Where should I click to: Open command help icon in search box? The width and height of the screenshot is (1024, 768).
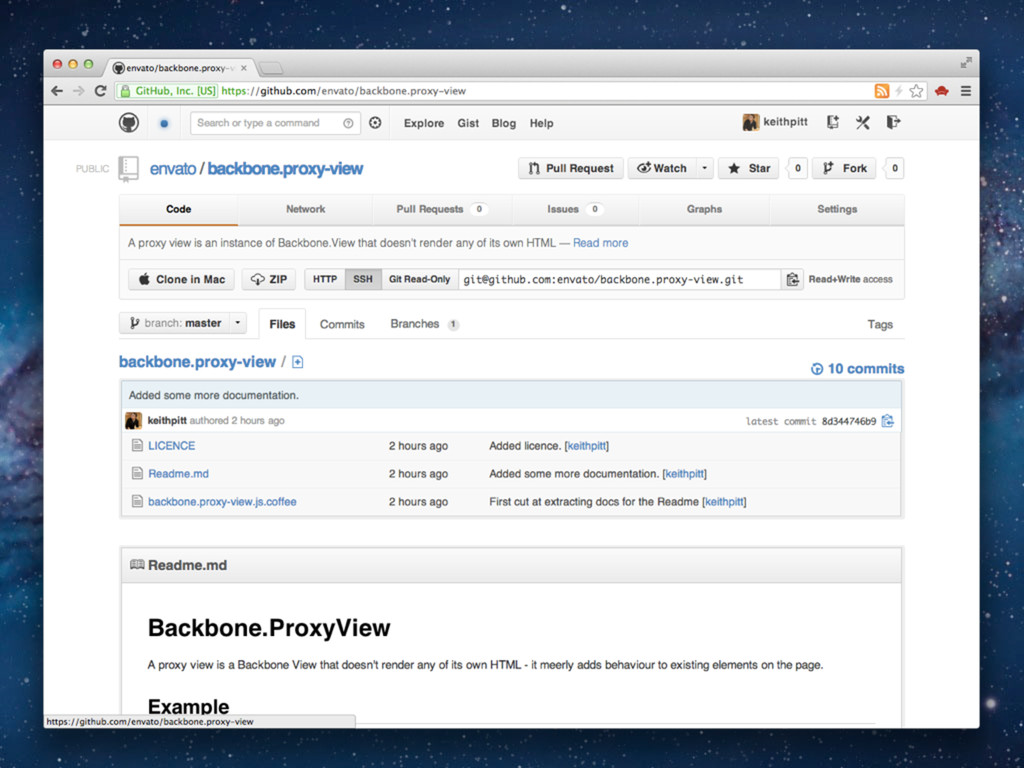[x=348, y=123]
